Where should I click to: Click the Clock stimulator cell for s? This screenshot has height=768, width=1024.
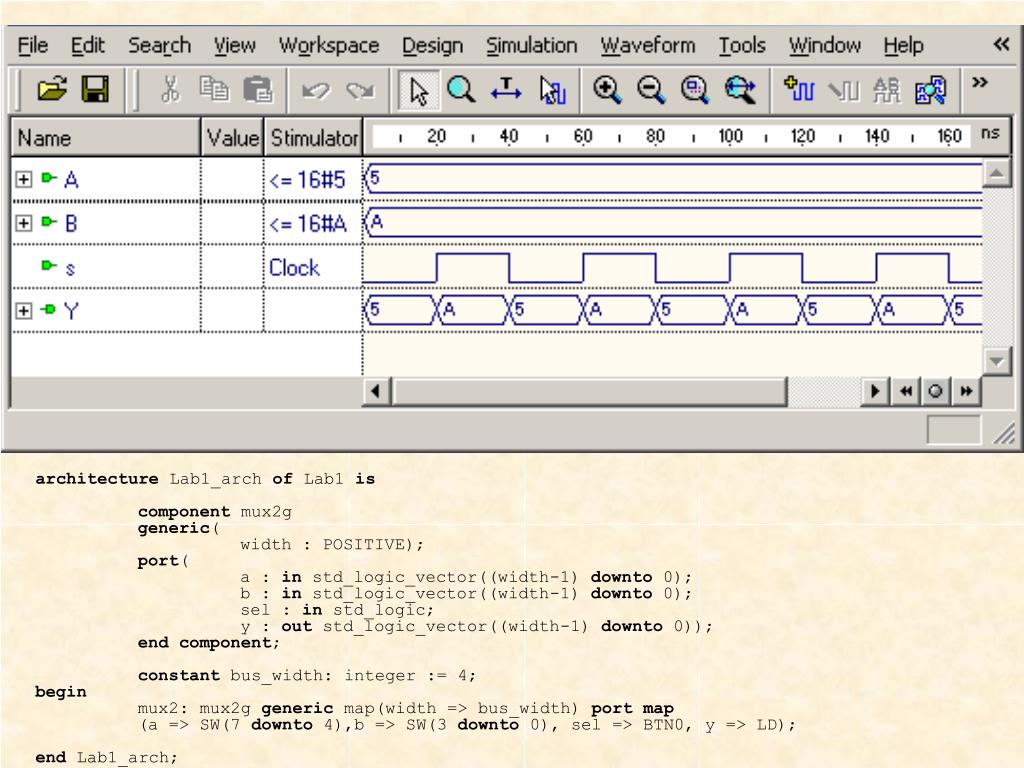[x=313, y=267]
